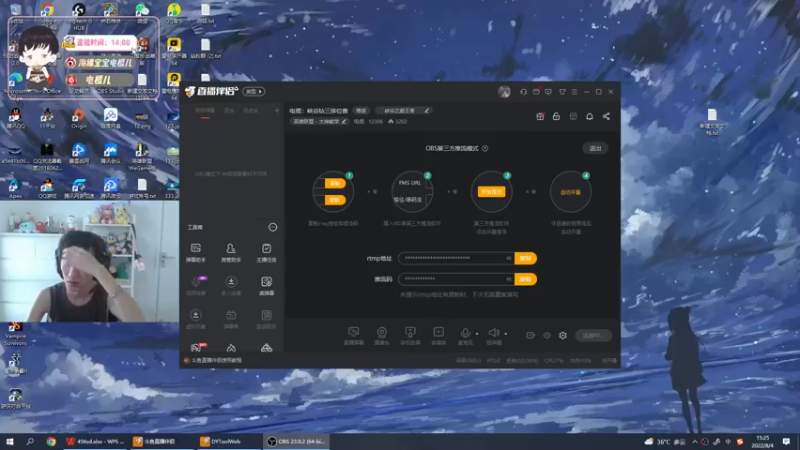800x450 pixels.
Task: Open the headset customer service icon in title bar
Action: click(x=523, y=92)
